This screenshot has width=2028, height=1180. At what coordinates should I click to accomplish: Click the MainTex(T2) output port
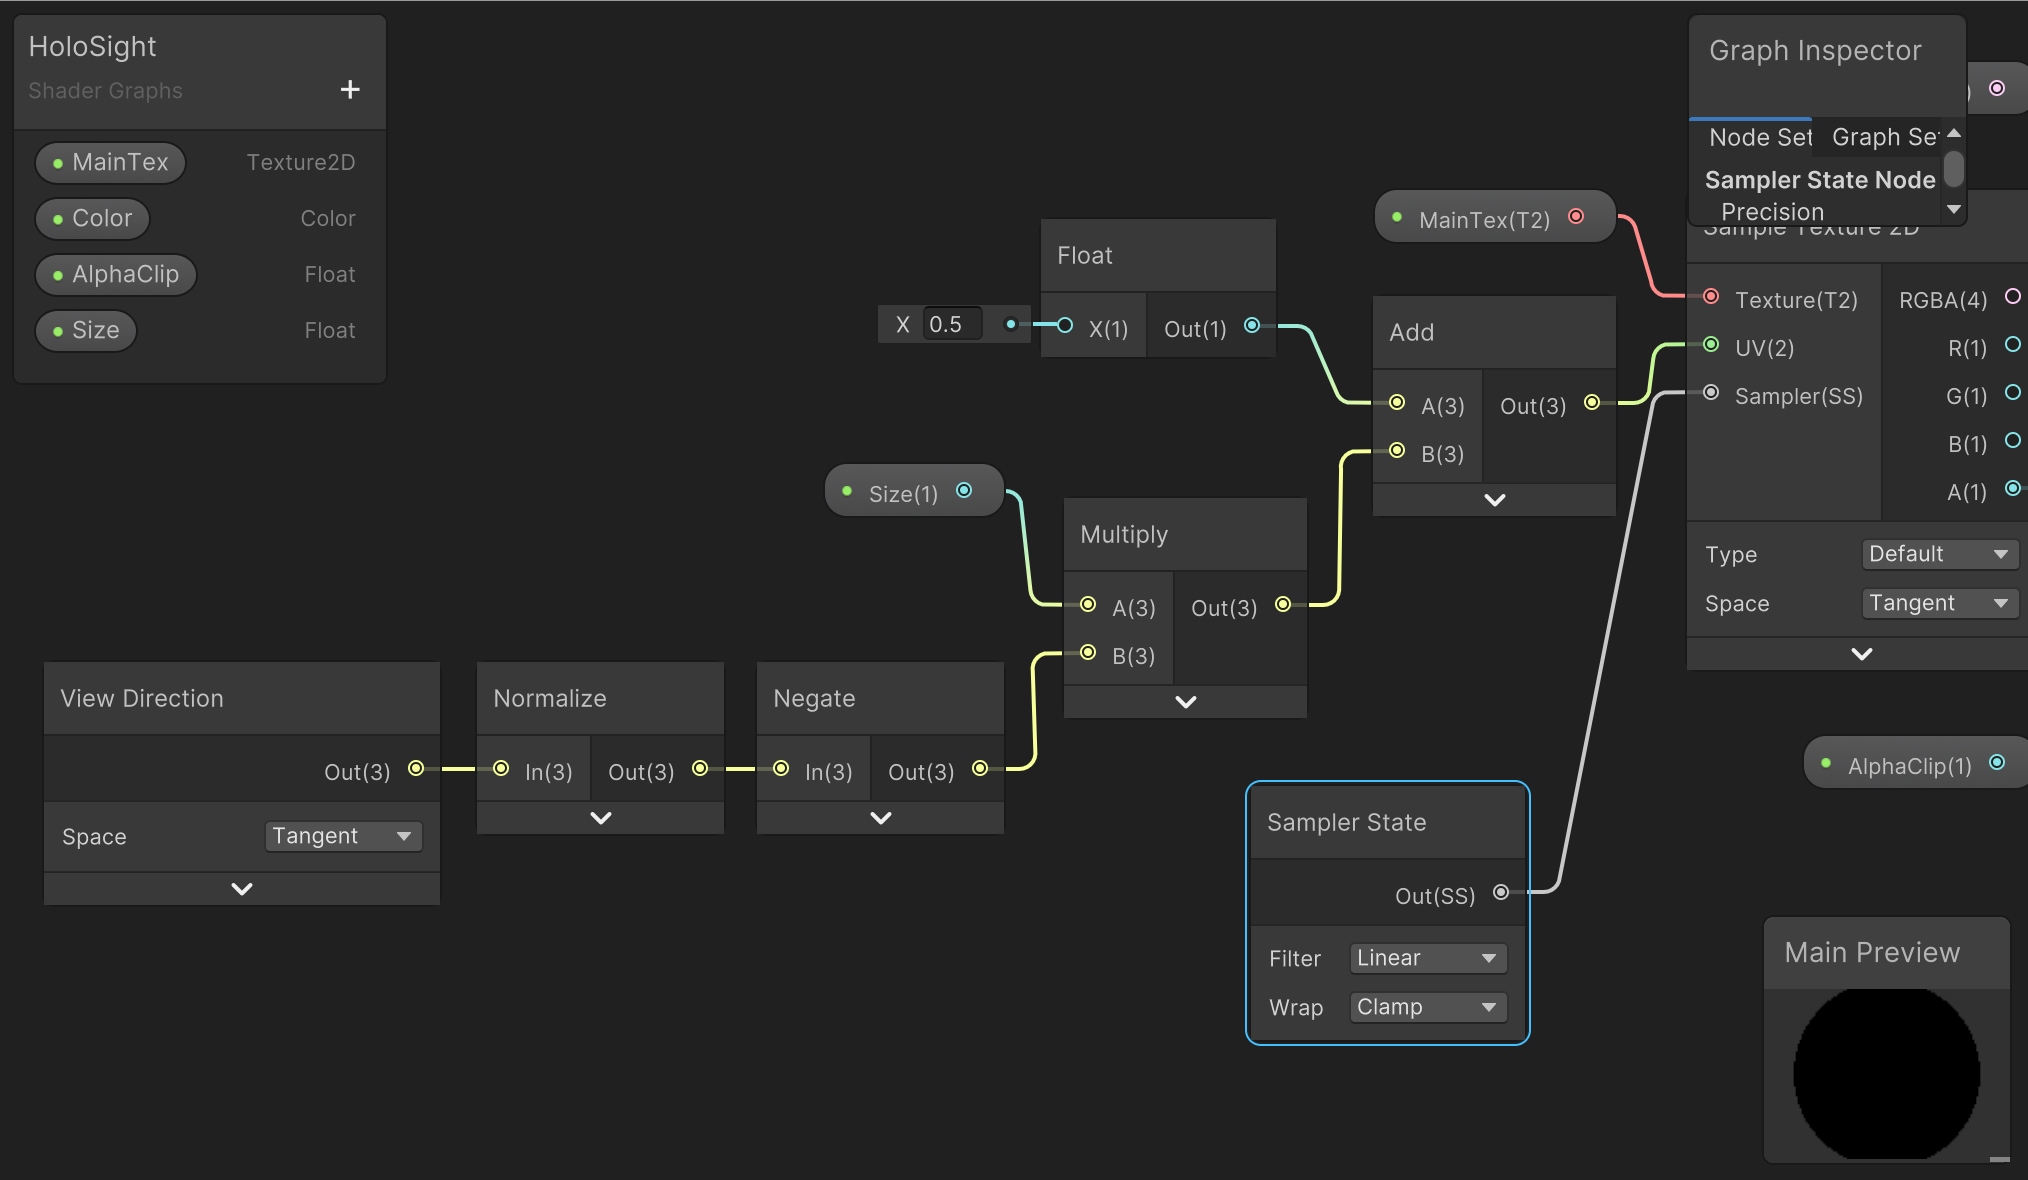(1577, 217)
